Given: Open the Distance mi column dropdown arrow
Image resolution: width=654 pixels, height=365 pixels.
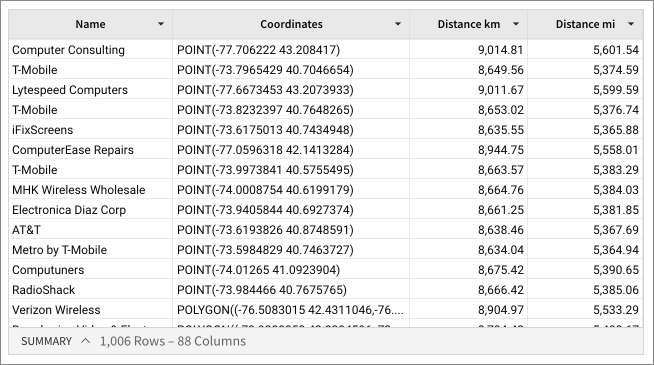Looking at the screenshot, I should tap(631, 24).
